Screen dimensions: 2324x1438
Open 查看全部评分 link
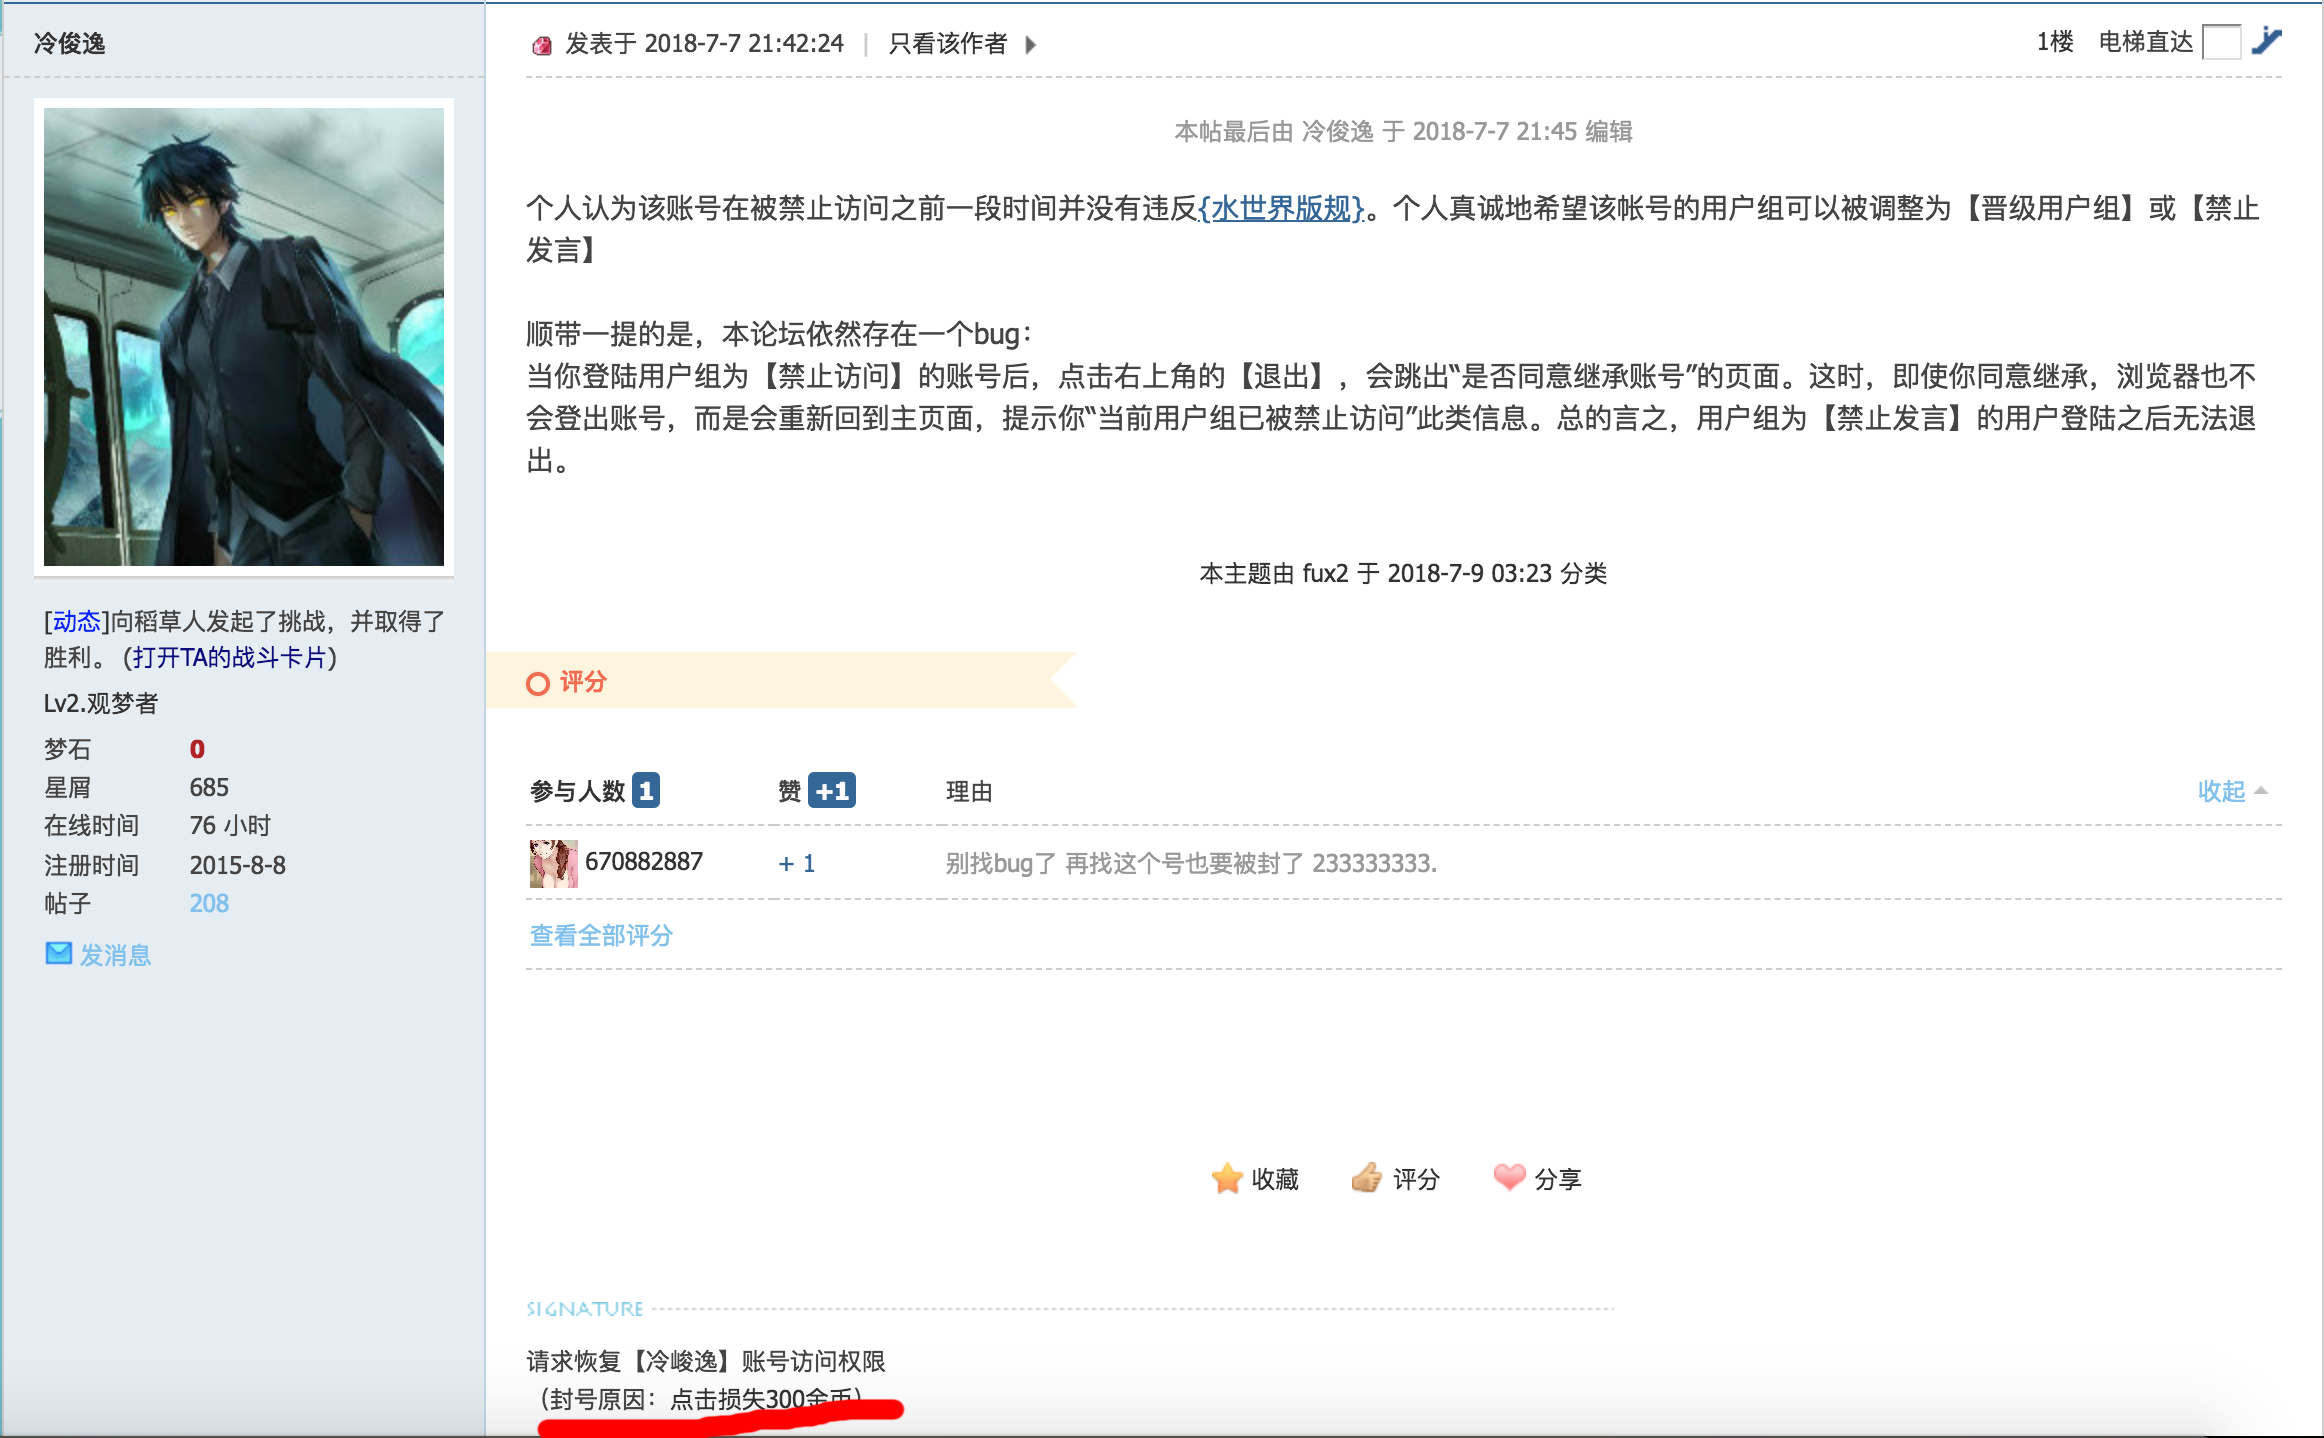tap(601, 935)
